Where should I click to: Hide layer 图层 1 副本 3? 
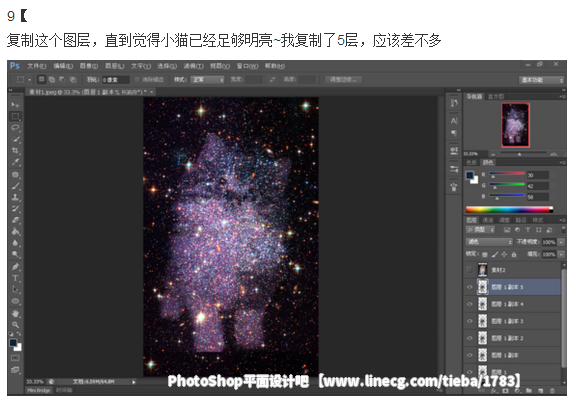tap(469, 321)
